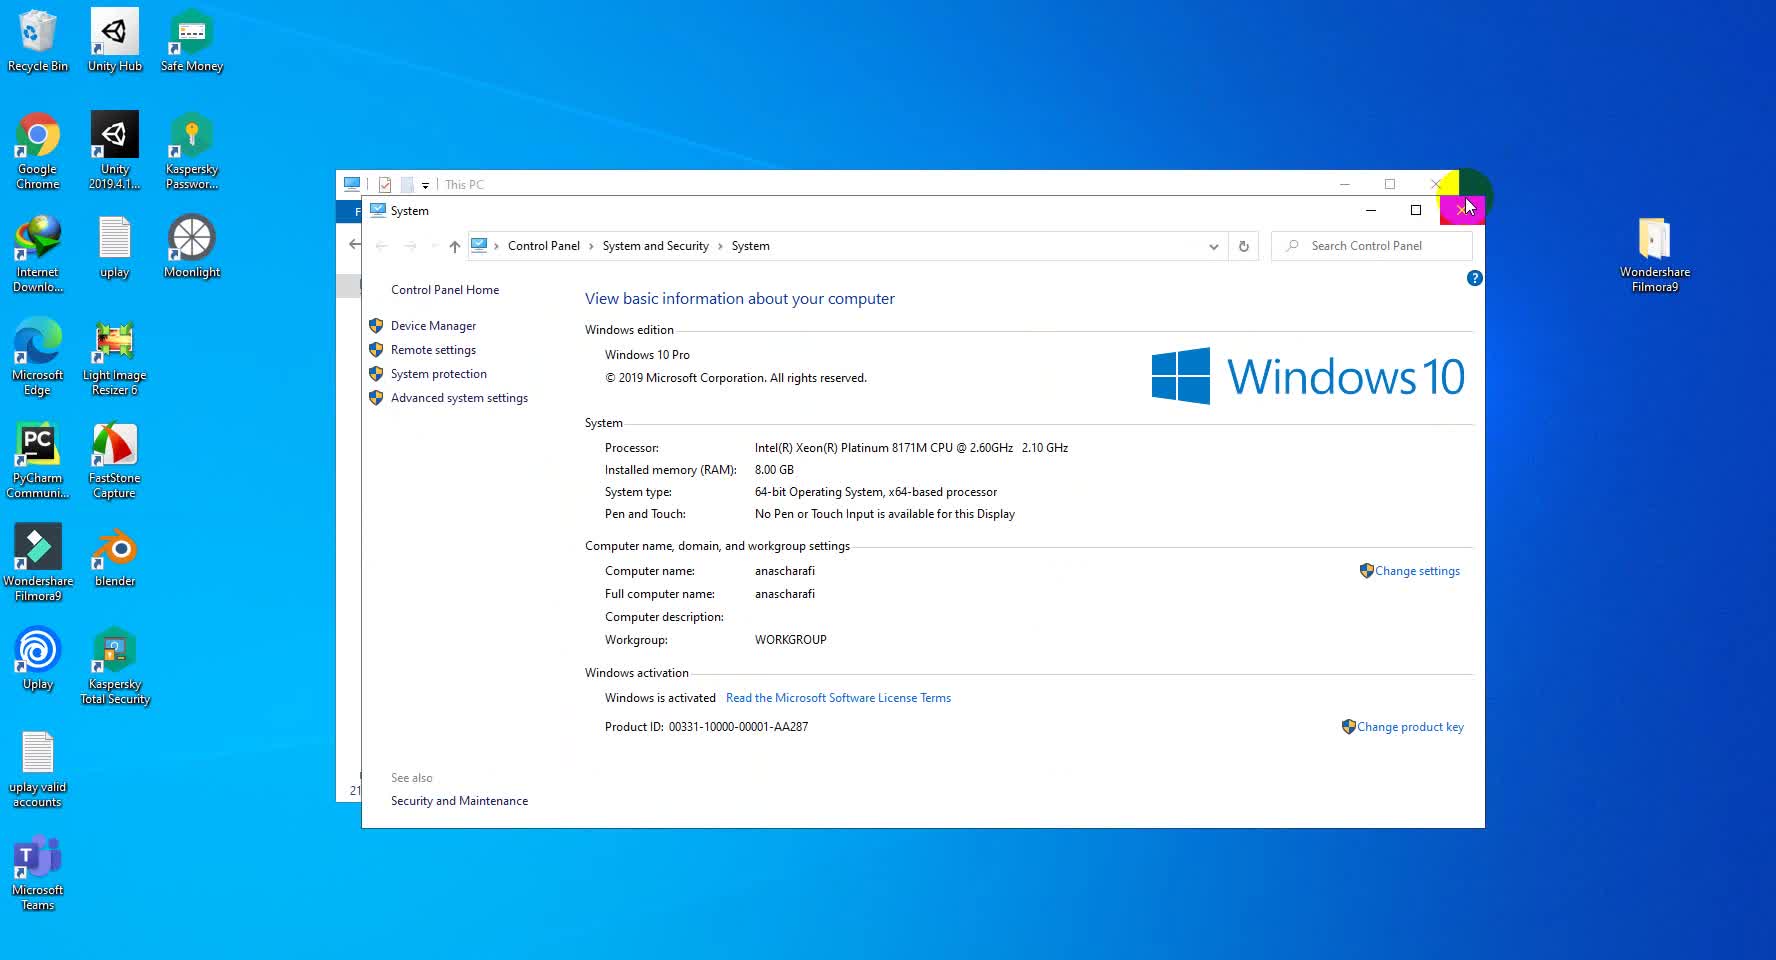1776x960 pixels.
Task: Open Control Panel Home link
Action: click(445, 290)
